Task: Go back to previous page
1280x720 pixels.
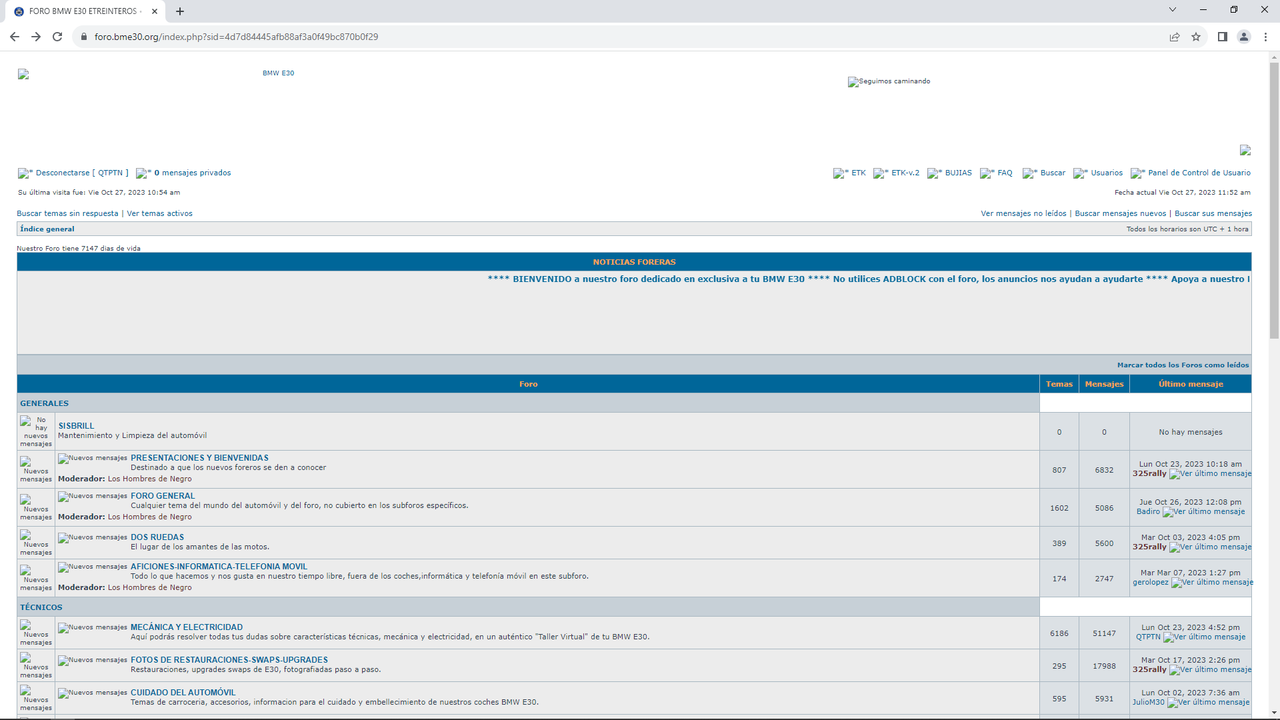Action: [x=14, y=37]
